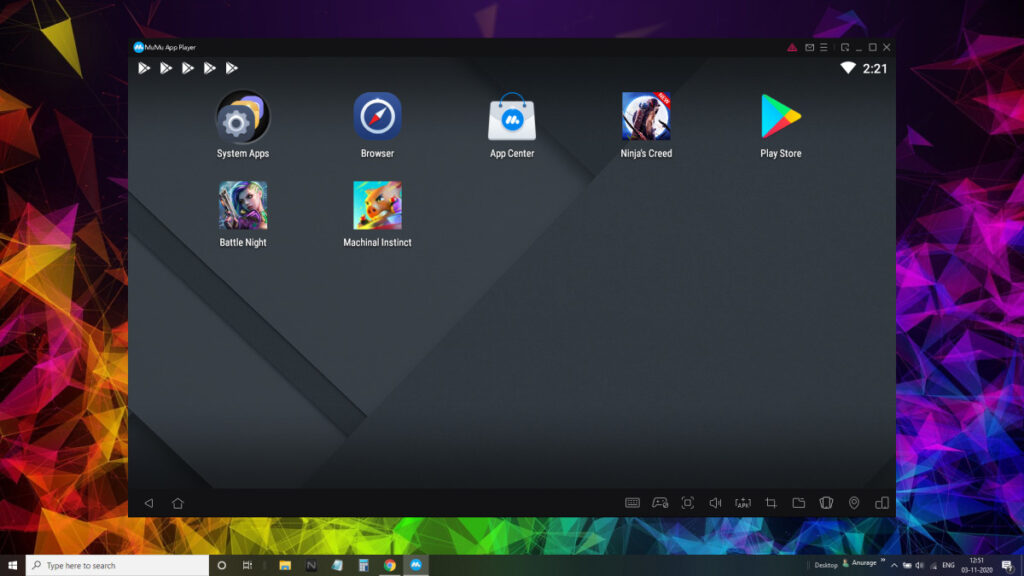Set a virtual location with the pin icon

tap(853, 503)
